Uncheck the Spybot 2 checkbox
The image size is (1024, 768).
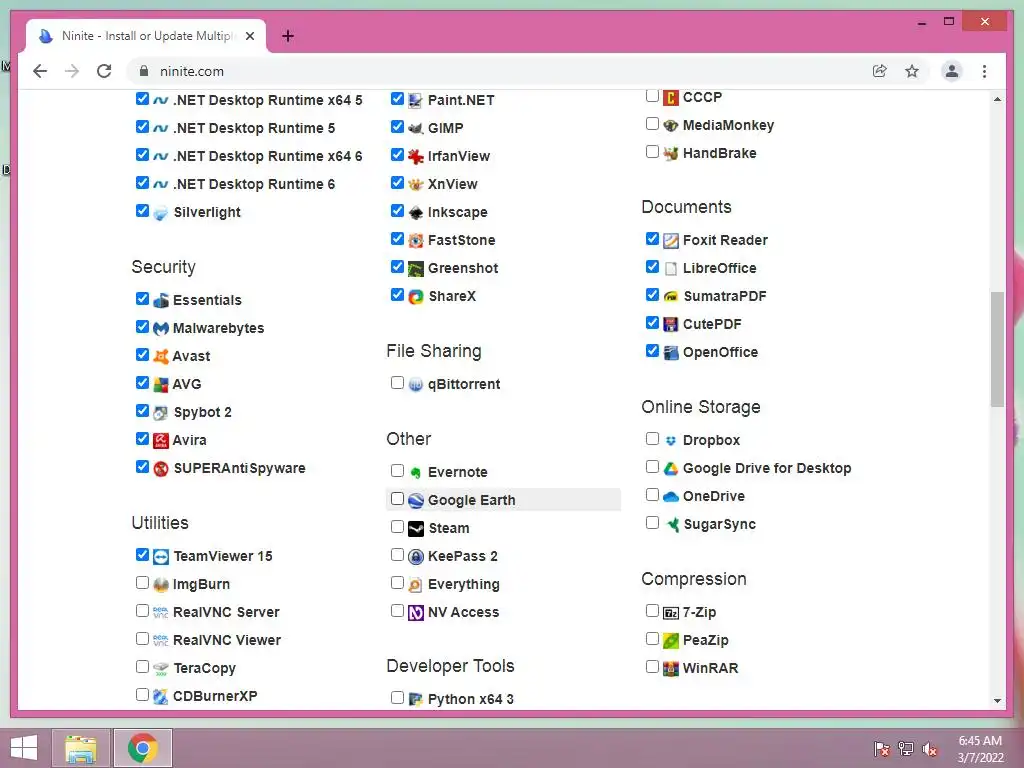tap(142, 411)
